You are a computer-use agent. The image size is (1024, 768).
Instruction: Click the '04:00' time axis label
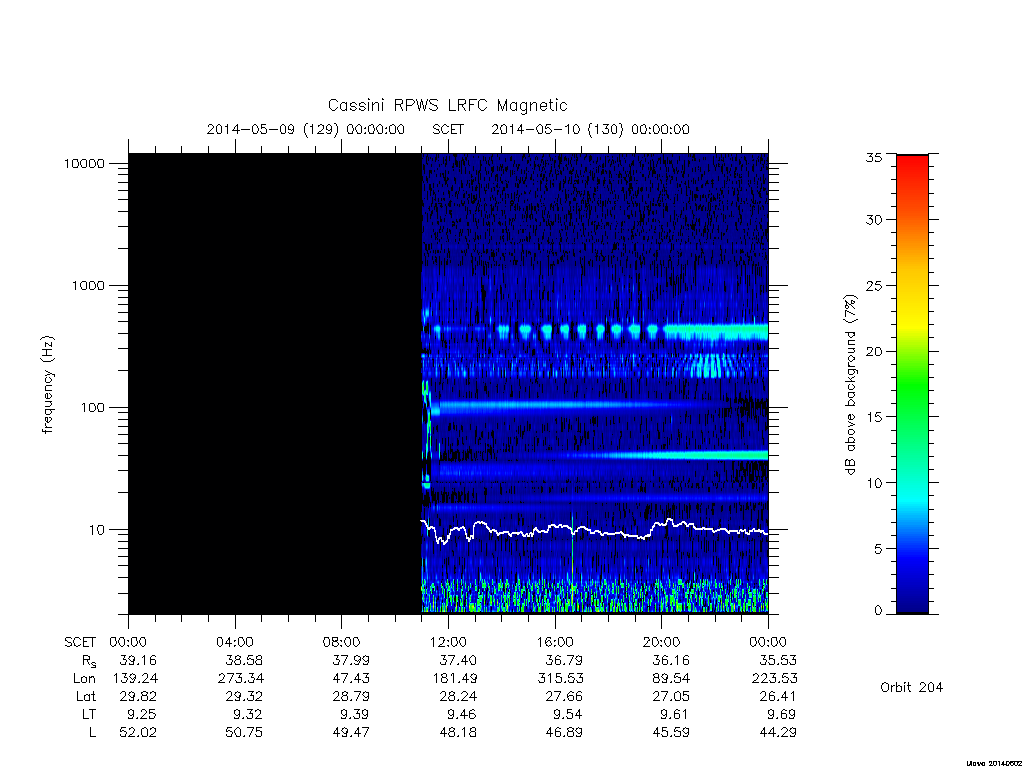[x=235, y=642]
